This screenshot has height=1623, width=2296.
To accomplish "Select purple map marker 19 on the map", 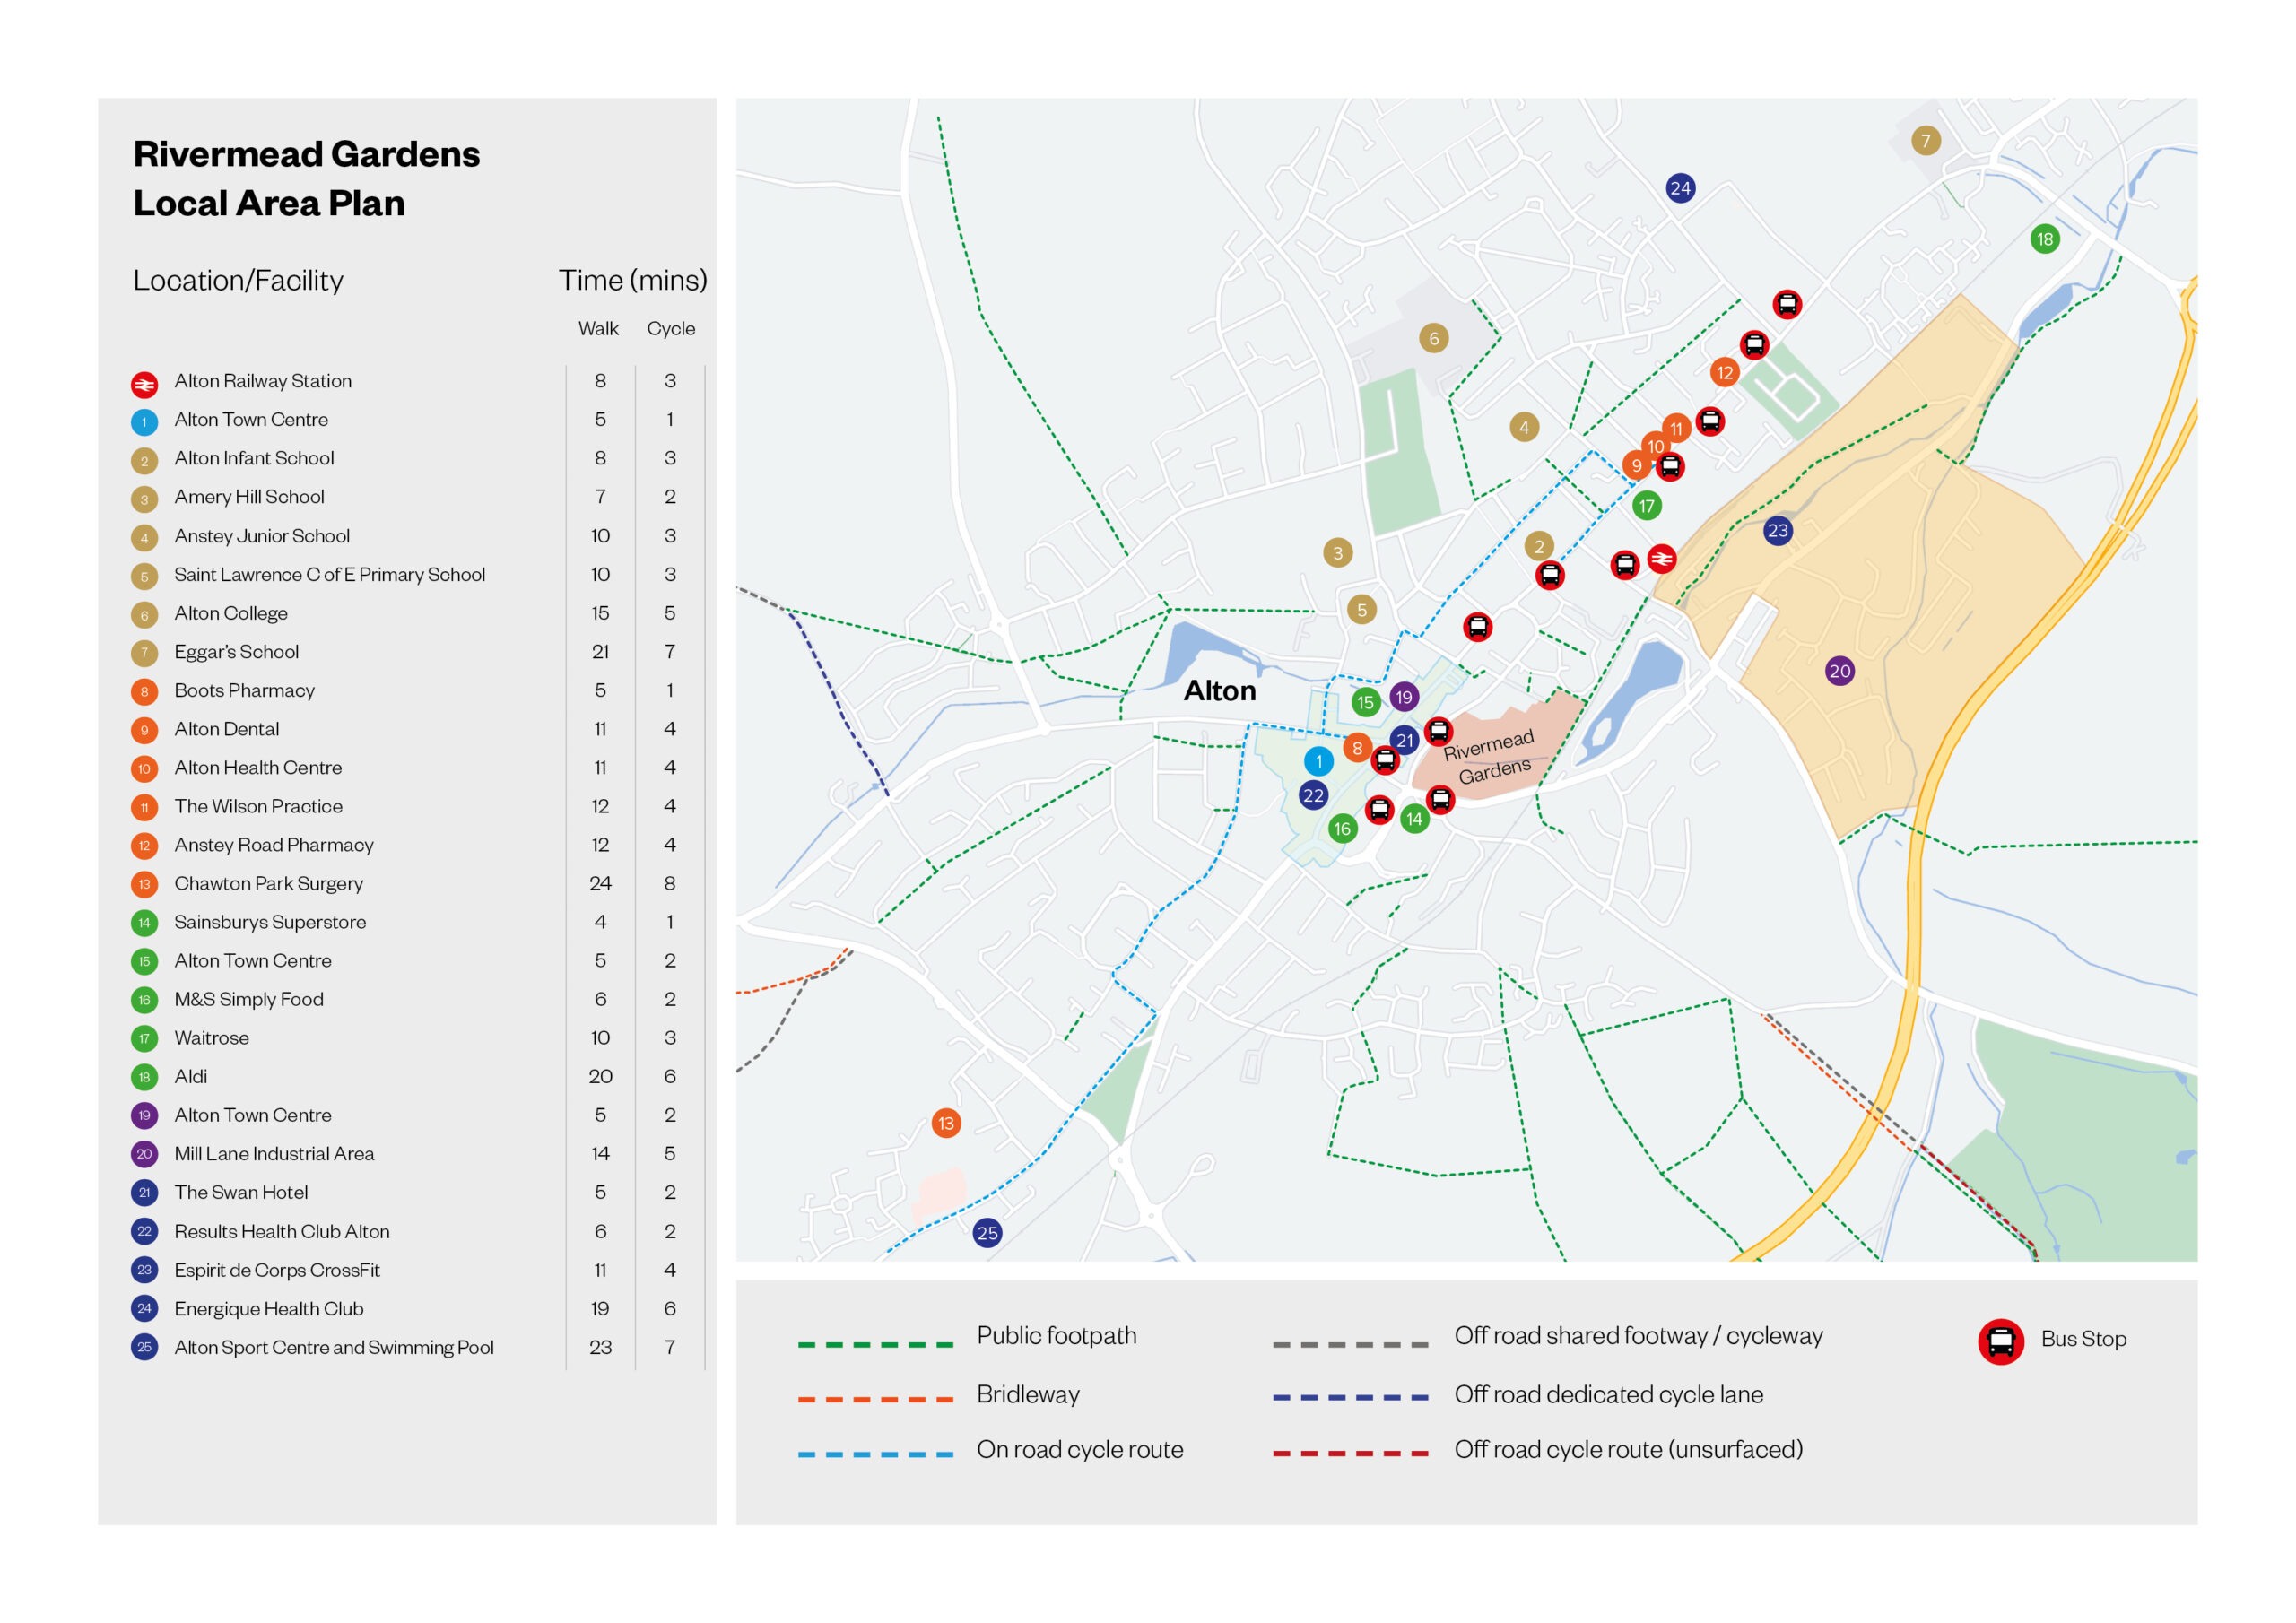I will click(x=1404, y=696).
